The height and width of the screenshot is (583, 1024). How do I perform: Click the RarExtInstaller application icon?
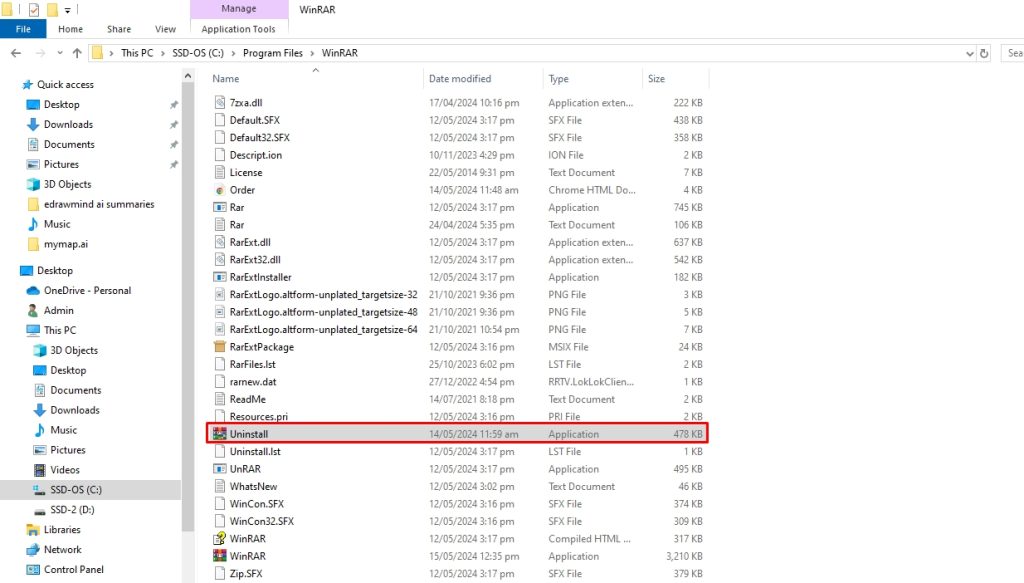pos(219,277)
